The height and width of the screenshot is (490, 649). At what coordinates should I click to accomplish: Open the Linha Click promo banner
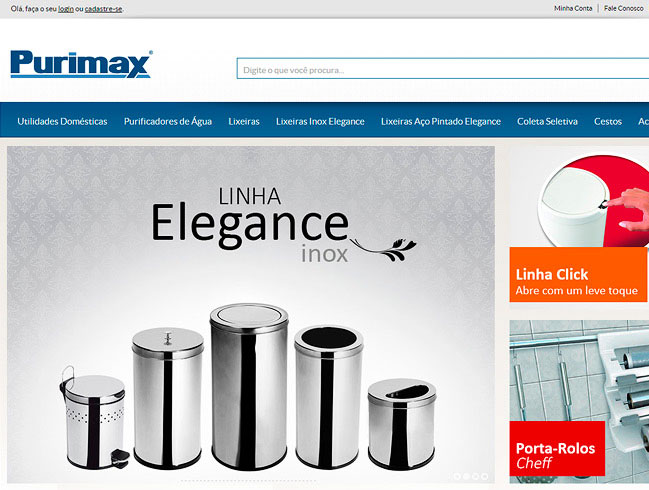579,224
